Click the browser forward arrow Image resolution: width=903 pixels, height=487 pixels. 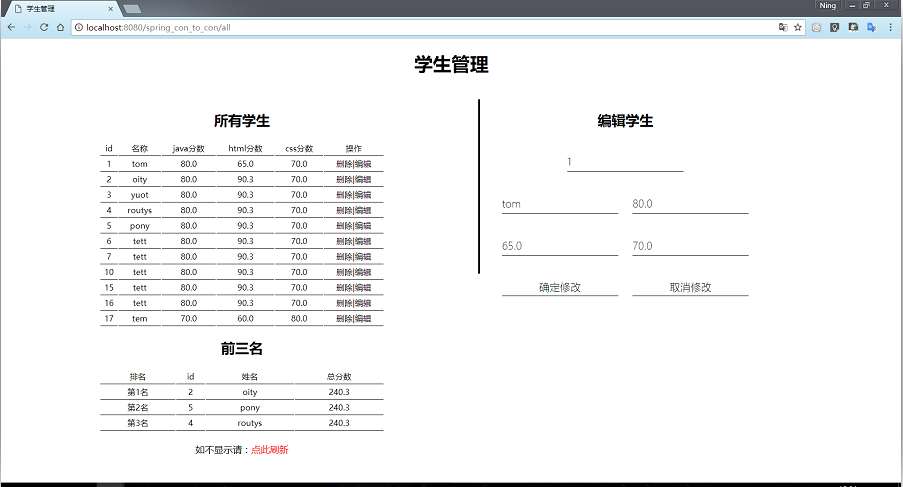click(x=27, y=27)
